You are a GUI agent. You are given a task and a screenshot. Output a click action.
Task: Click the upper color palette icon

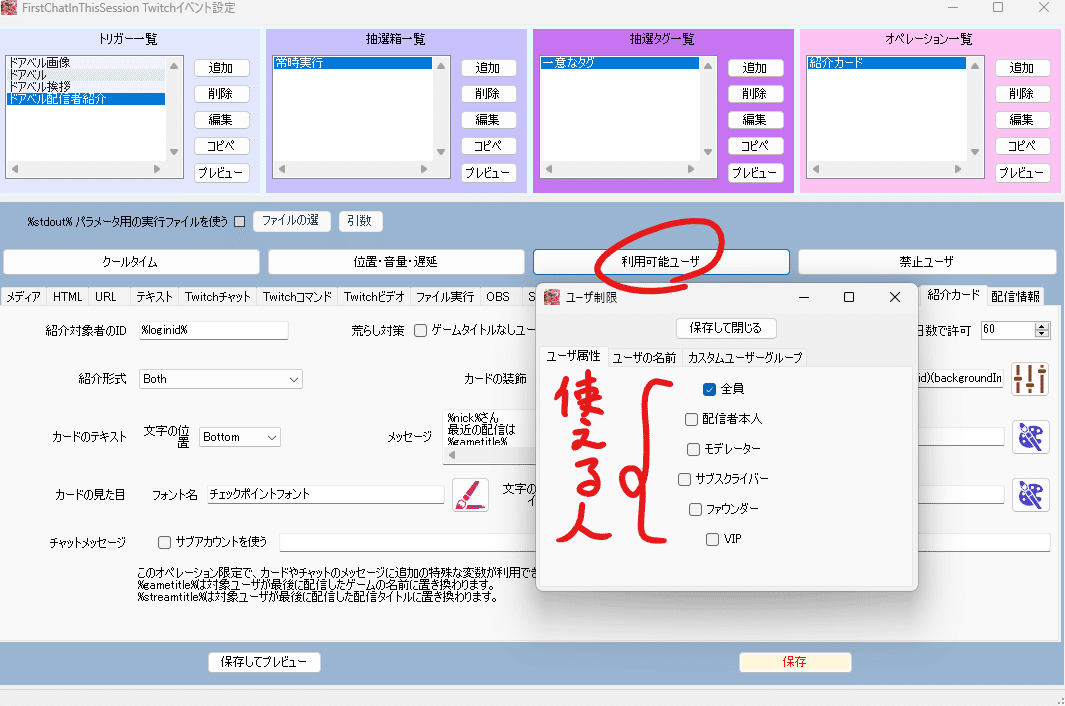1030,437
